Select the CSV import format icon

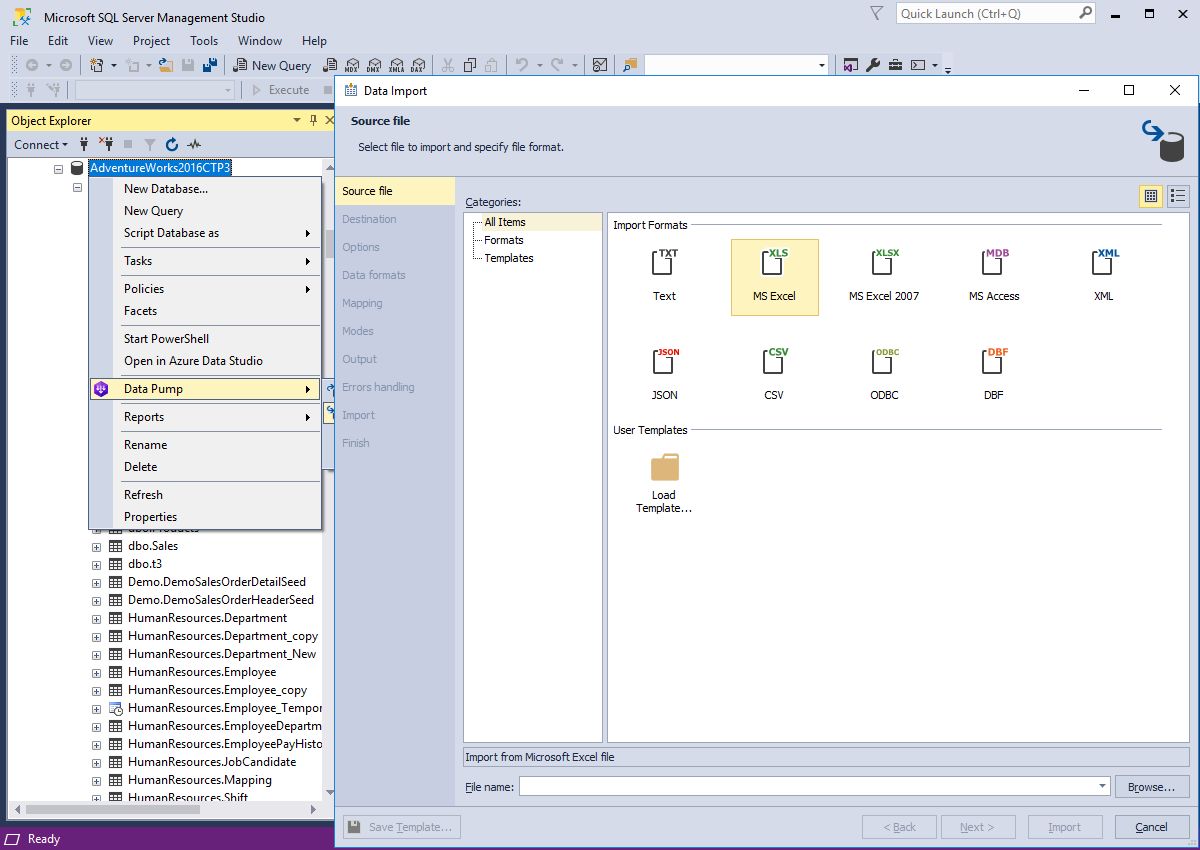tap(774, 363)
